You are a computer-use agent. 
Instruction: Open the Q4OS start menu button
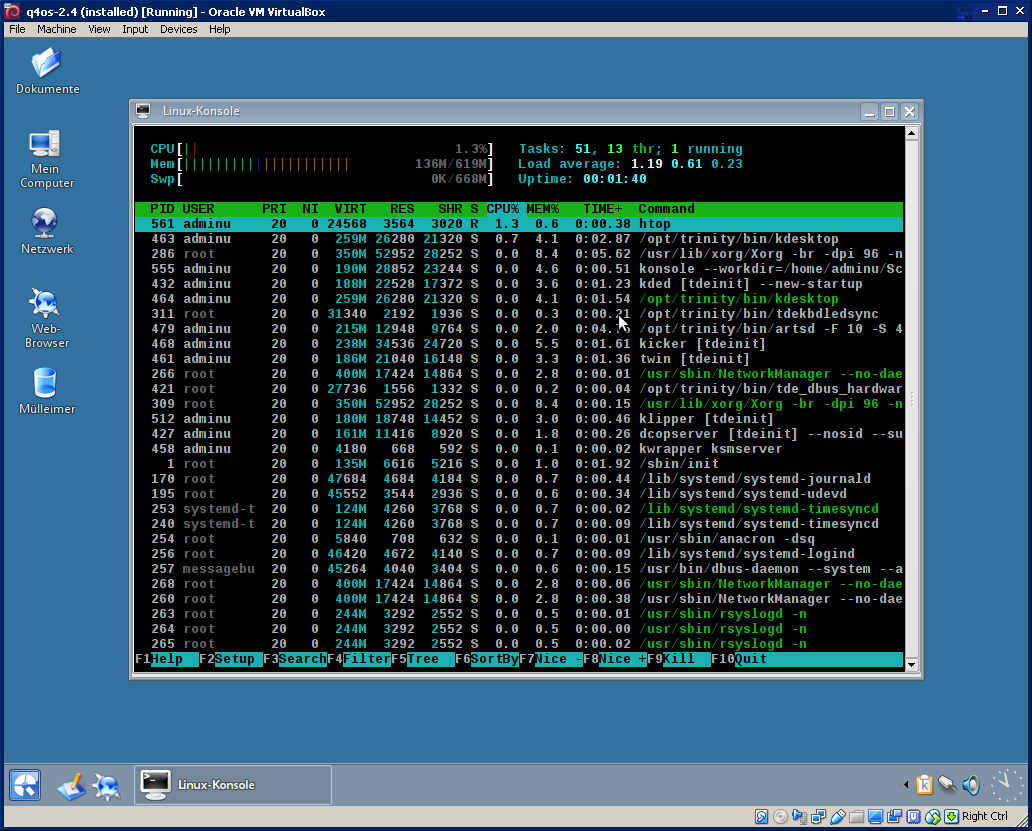coord(25,785)
